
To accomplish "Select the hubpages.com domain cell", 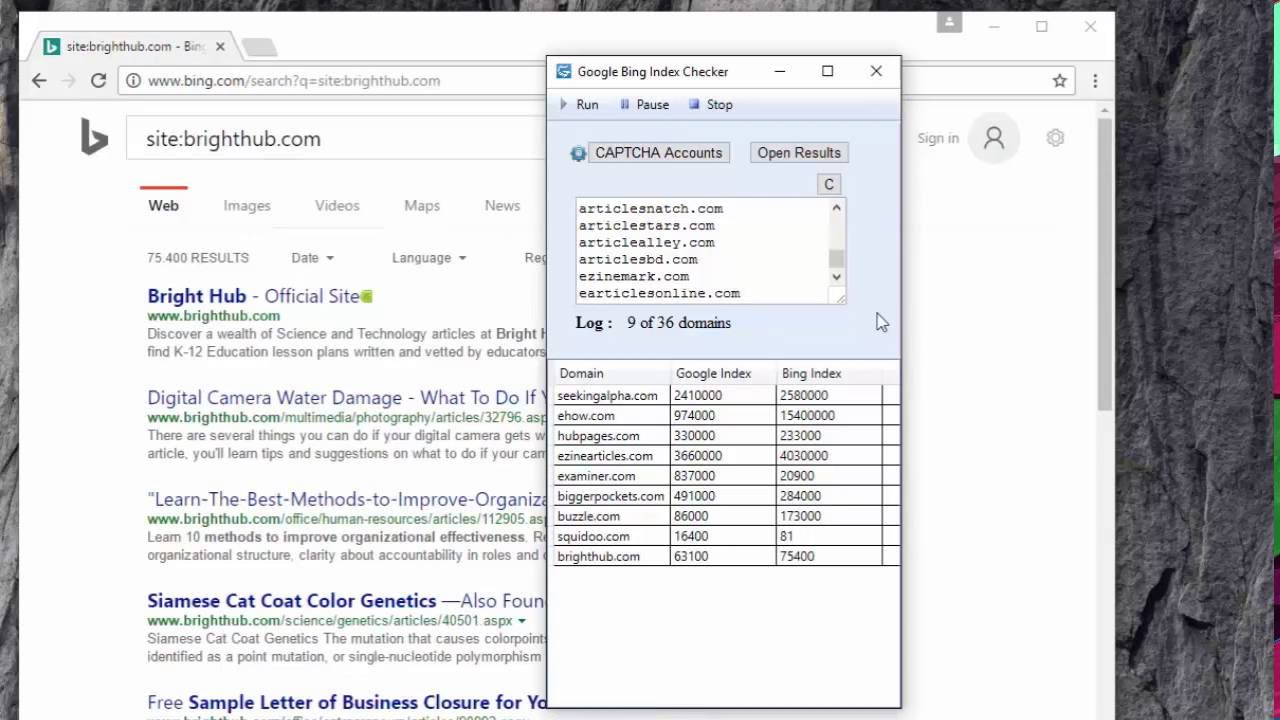I will (612, 436).
